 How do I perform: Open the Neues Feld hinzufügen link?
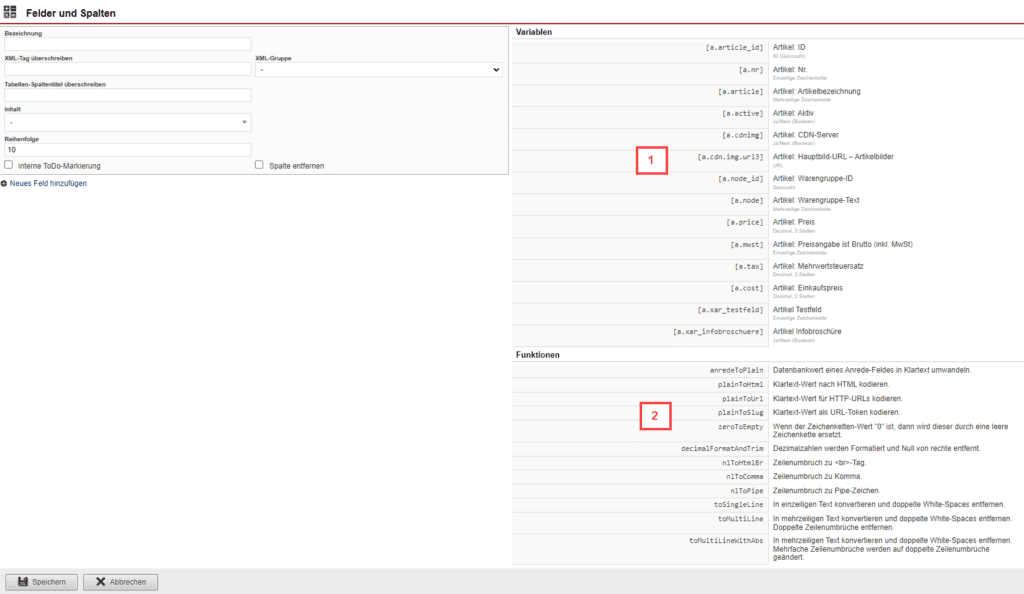coord(47,184)
